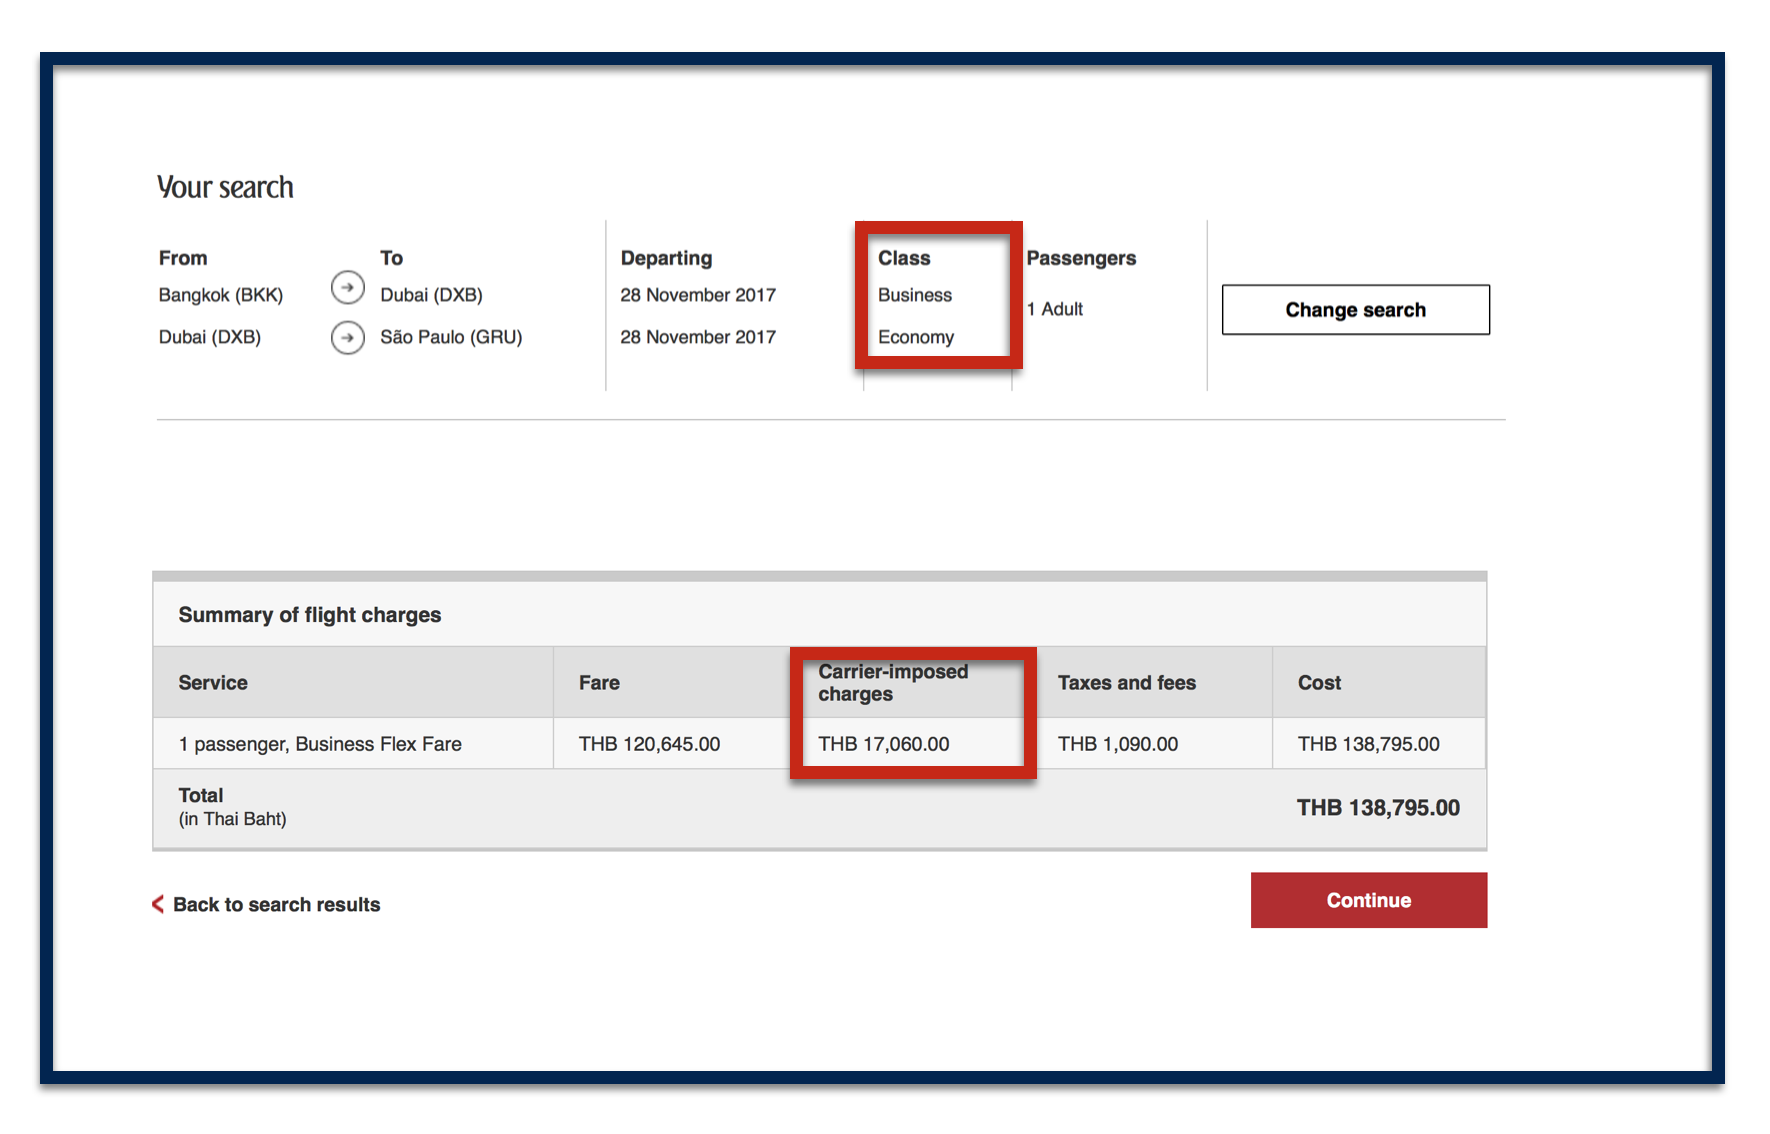This screenshot has width=1770, height=1134.
Task: Go back via Back to search results
Action: click(x=276, y=904)
